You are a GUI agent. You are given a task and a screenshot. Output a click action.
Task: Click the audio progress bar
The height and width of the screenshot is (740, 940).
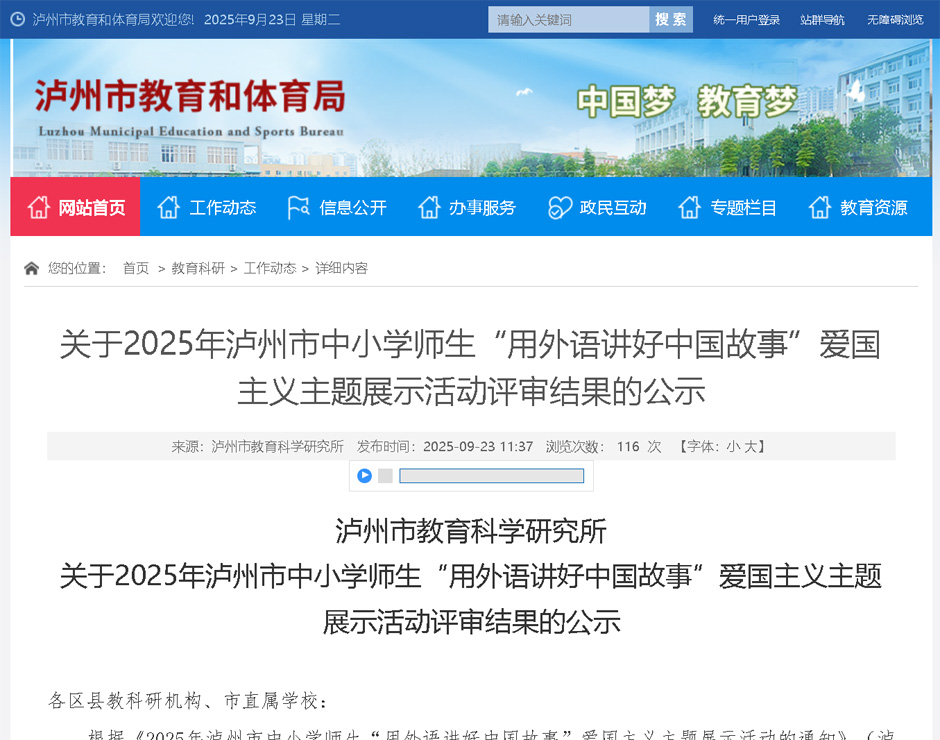point(491,476)
